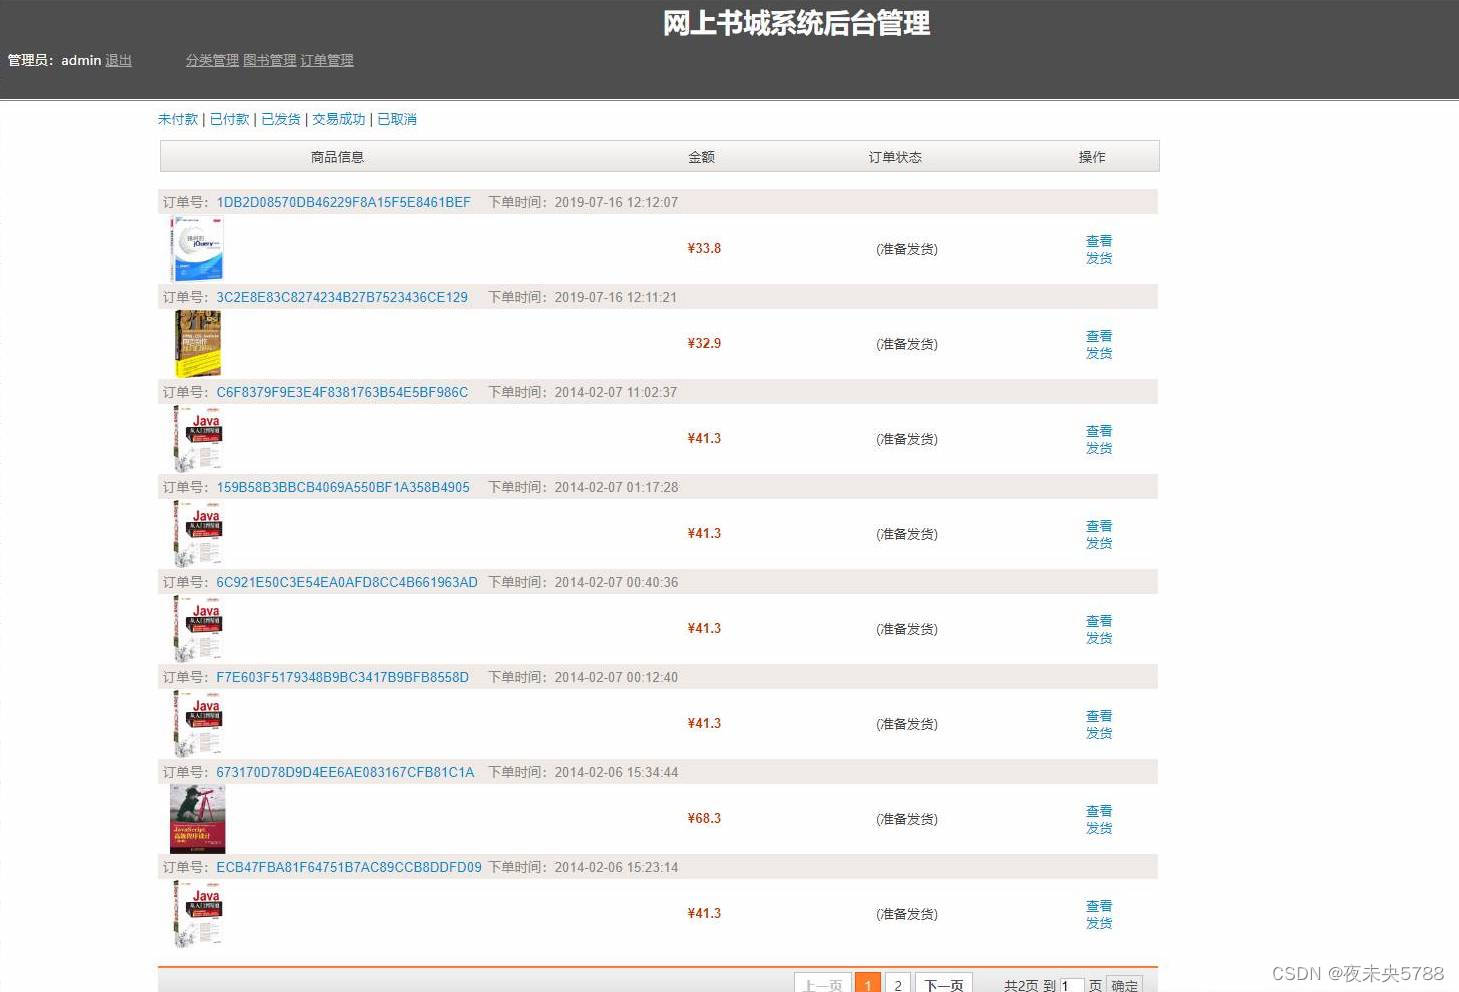The height and width of the screenshot is (992, 1459).
Task: Click the Java book cover in order ECB47FBA…
Action: click(197, 914)
